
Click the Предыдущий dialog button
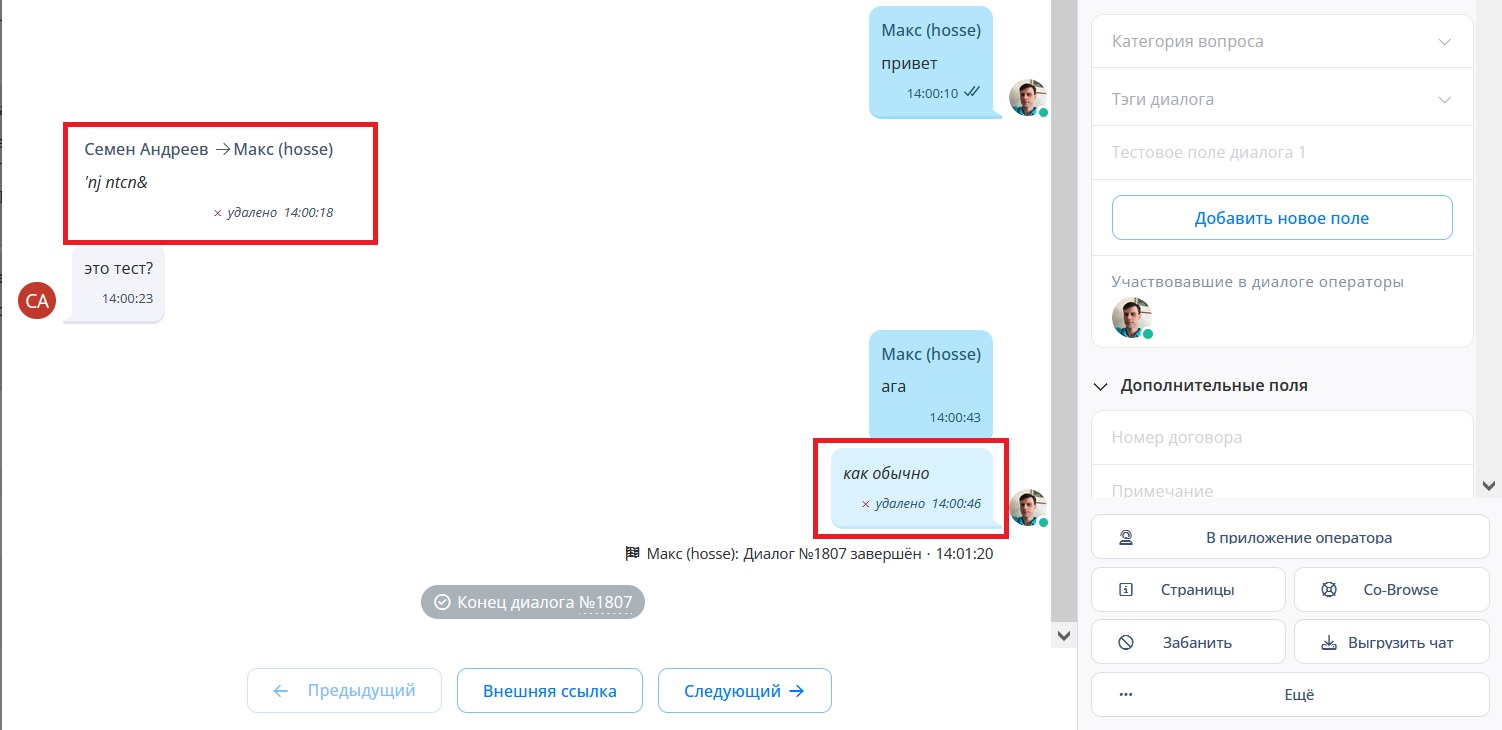[x=344, y=691]
